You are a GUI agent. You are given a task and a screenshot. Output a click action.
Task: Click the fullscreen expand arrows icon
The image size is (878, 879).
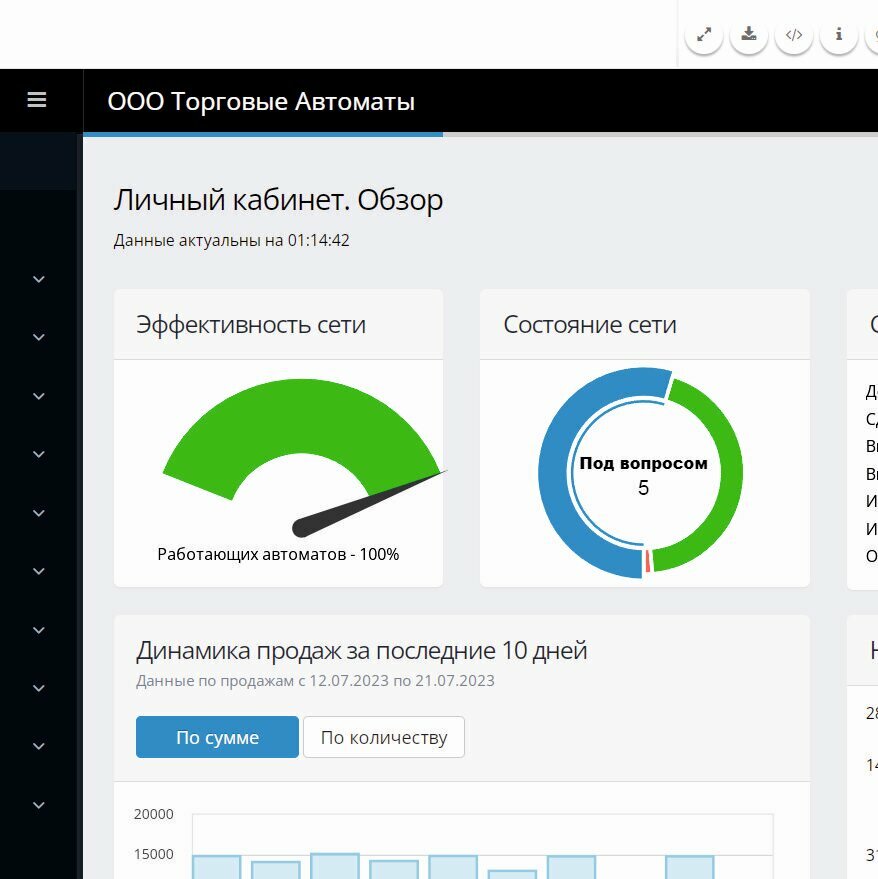click(704, 35)
